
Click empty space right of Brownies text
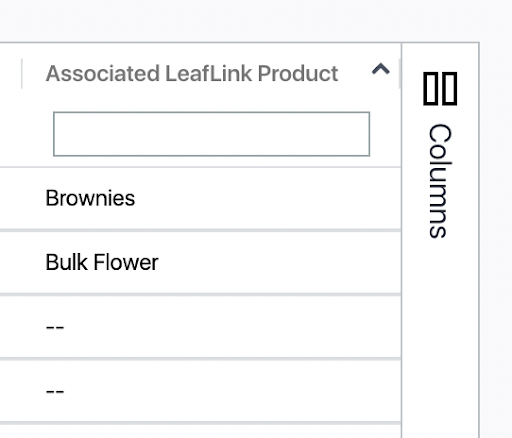click(x=267, y=198)
